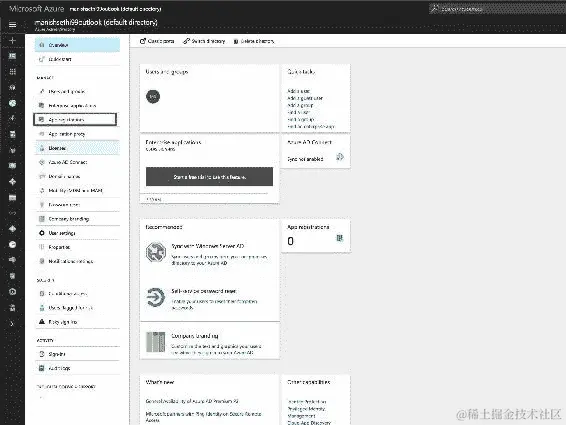Open Risky sign-ins menu item

77,322
